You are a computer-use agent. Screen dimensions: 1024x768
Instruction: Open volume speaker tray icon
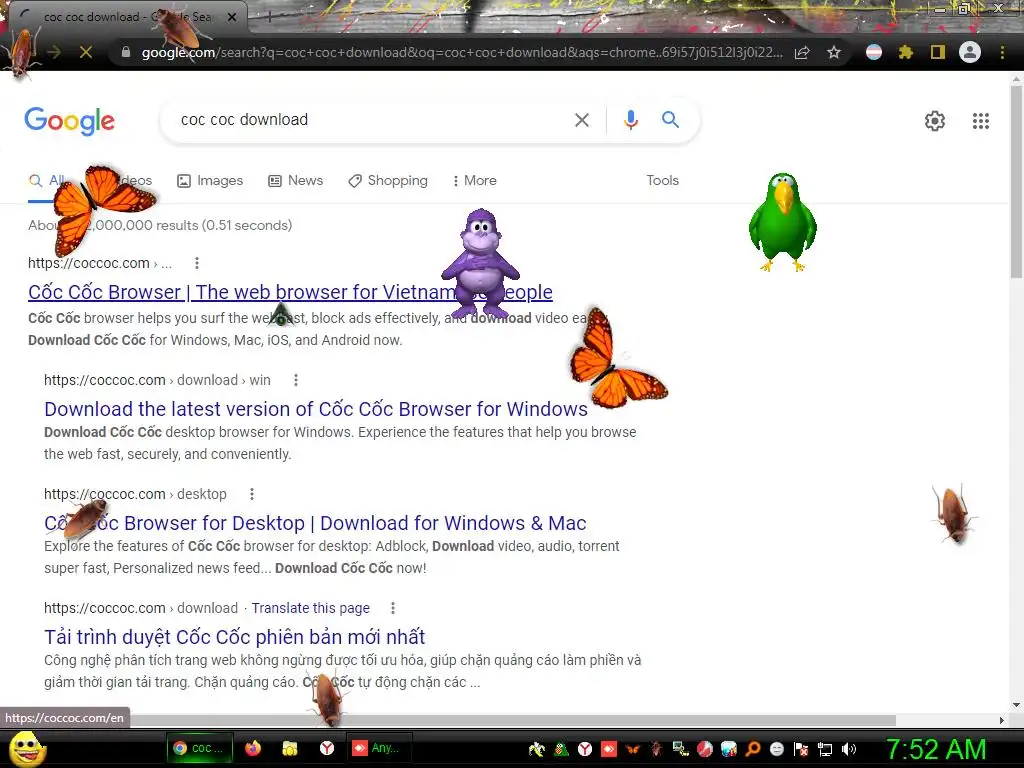pos(849,749)
